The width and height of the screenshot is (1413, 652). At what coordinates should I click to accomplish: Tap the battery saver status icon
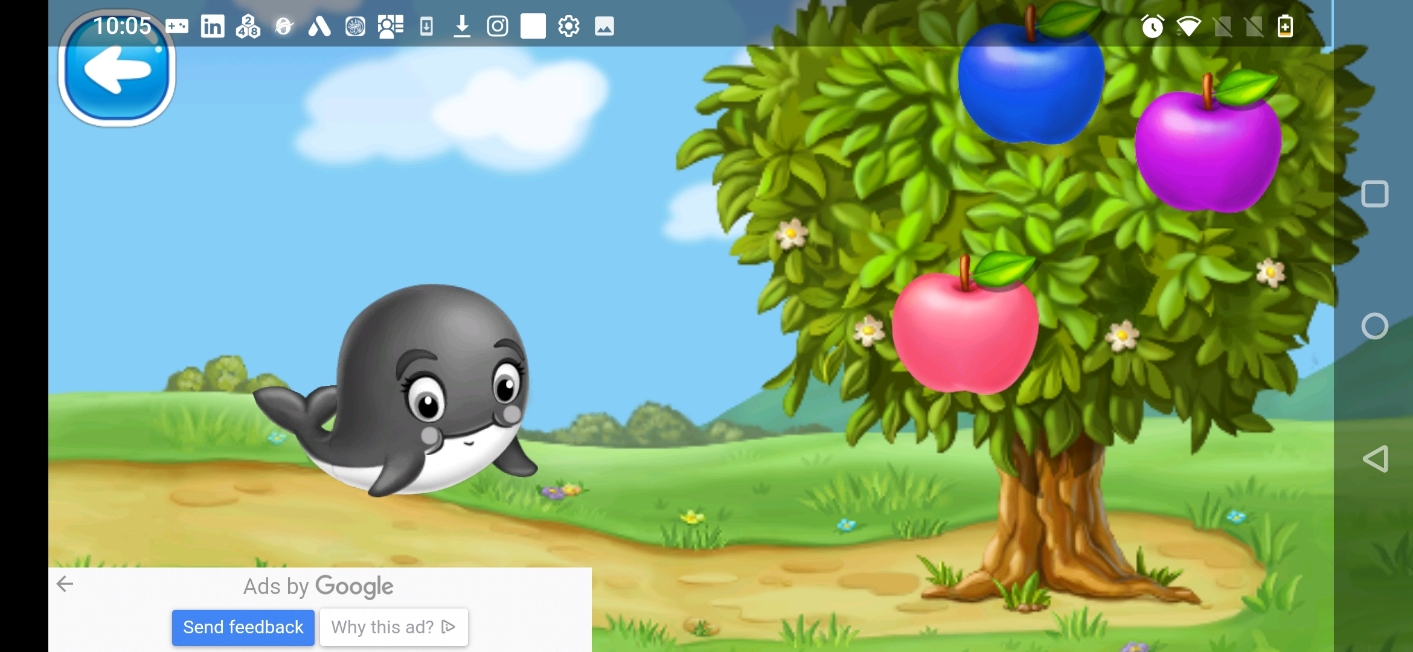[1285, 27]
